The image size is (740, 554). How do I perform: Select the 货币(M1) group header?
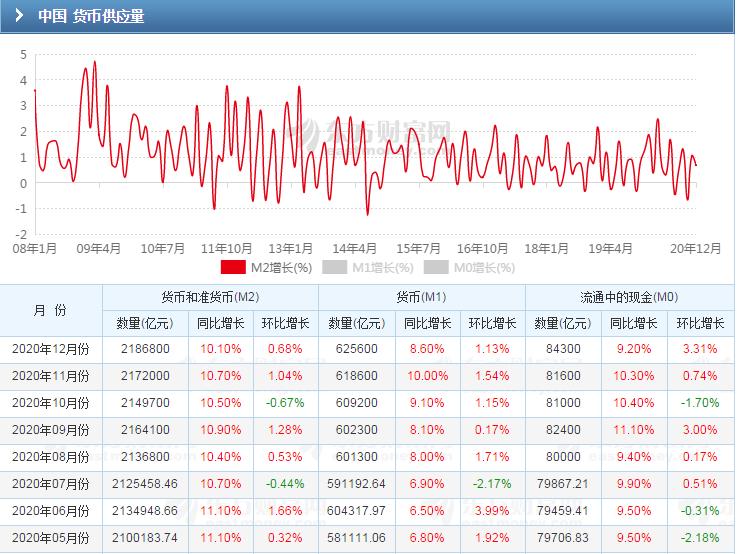coord(421,297)
